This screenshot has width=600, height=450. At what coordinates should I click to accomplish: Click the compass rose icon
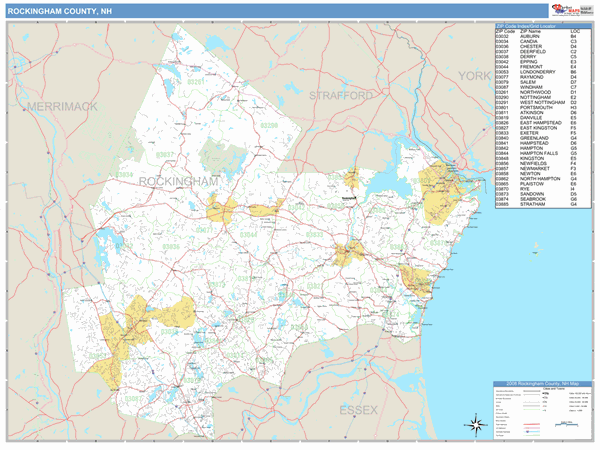click(478, 424)
